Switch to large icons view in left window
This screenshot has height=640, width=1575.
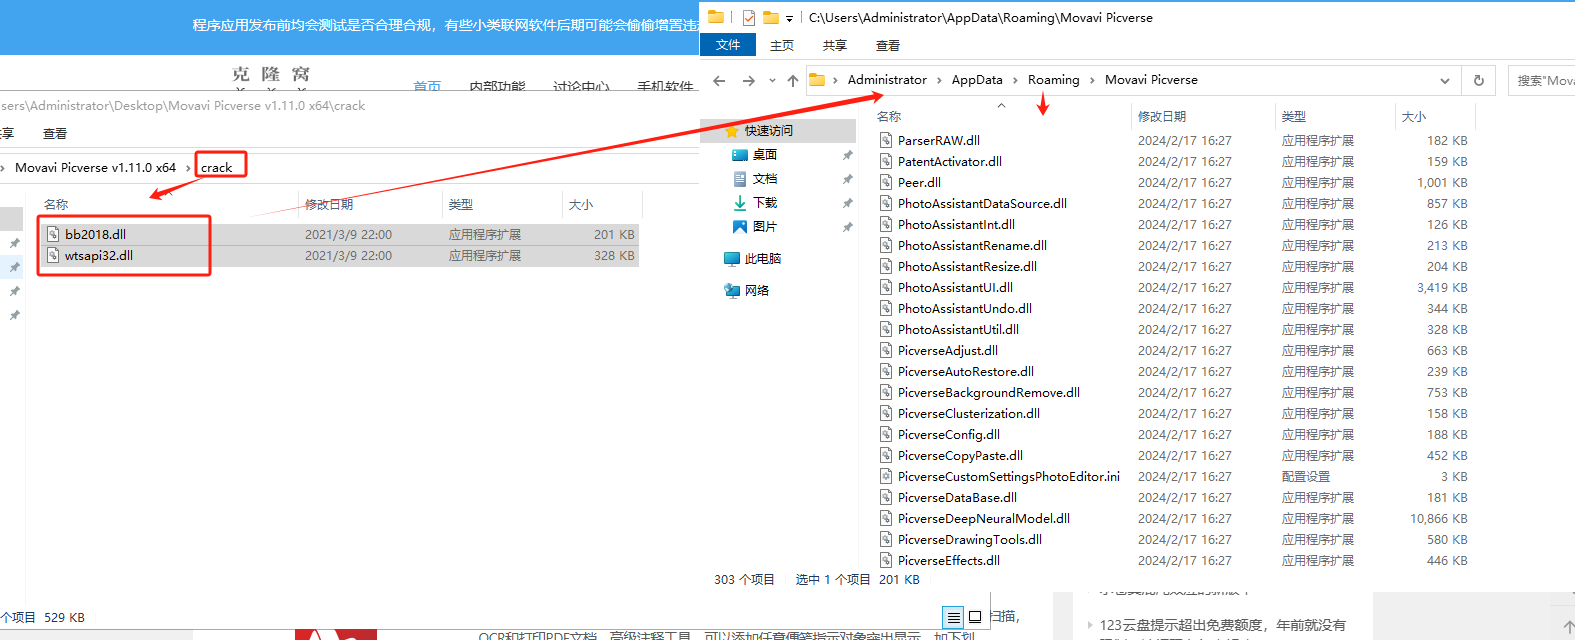click(975, 617)
